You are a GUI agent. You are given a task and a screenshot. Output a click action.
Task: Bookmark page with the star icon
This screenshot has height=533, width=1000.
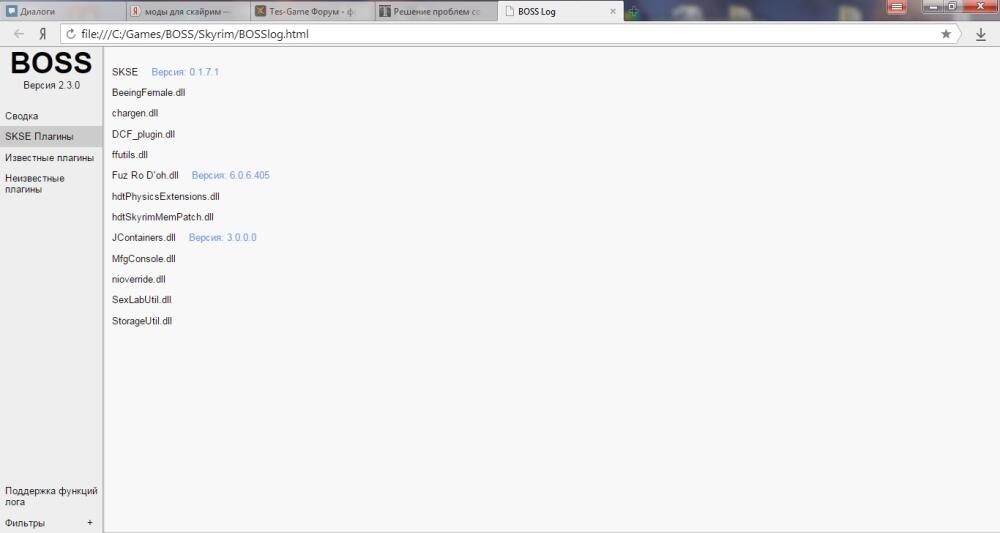pyautogui.click(x=946, y=34)
